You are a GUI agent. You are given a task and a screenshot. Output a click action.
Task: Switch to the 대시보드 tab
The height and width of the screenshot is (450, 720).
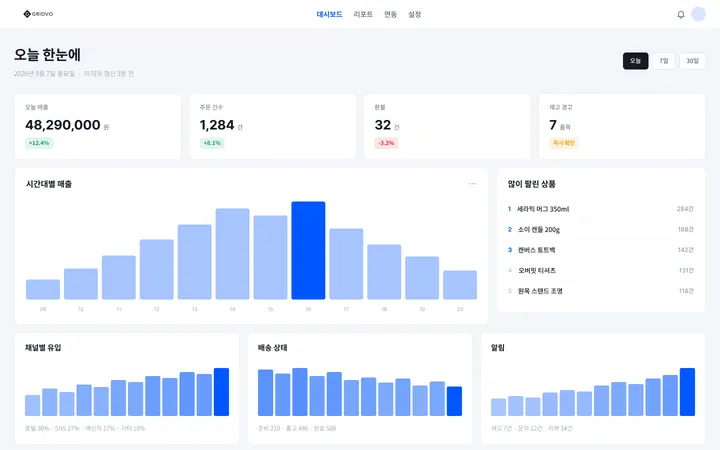coord(329,14)
